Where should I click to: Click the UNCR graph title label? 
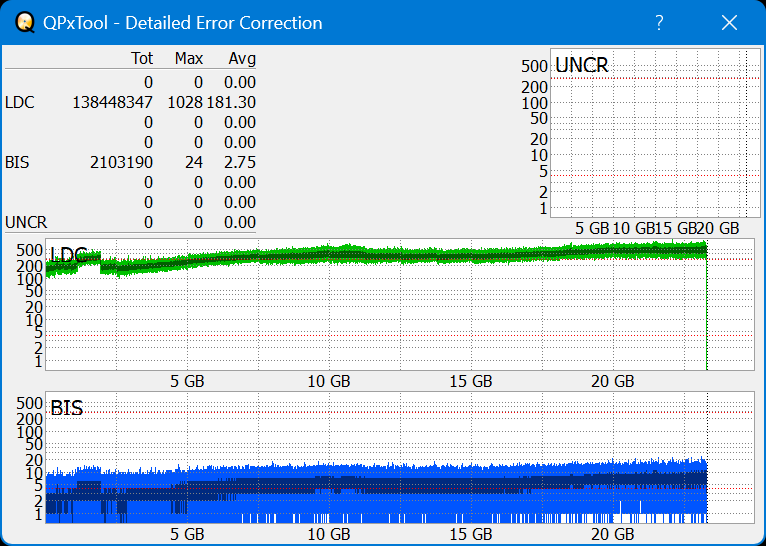click(582, 65)
